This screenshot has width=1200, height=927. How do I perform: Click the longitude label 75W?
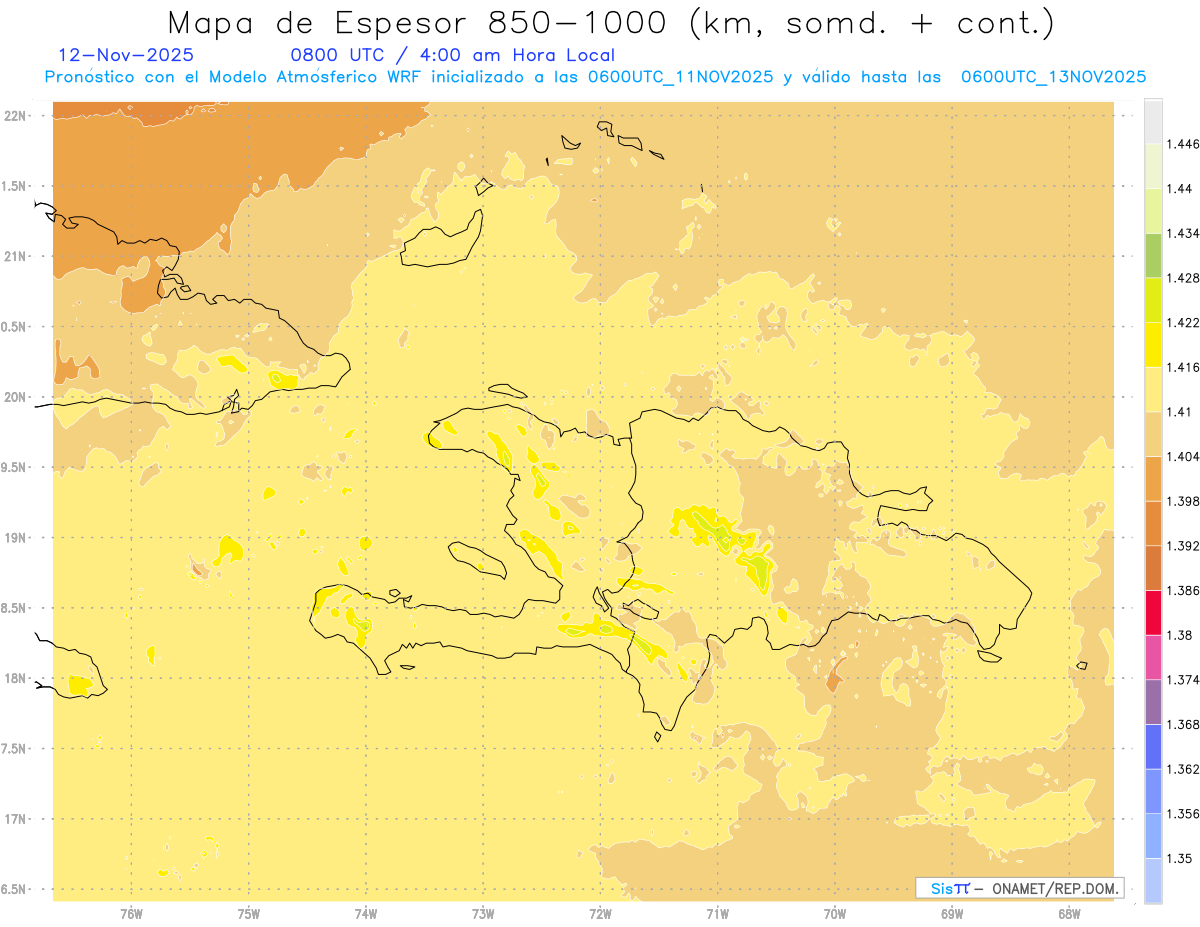(248, 913)
